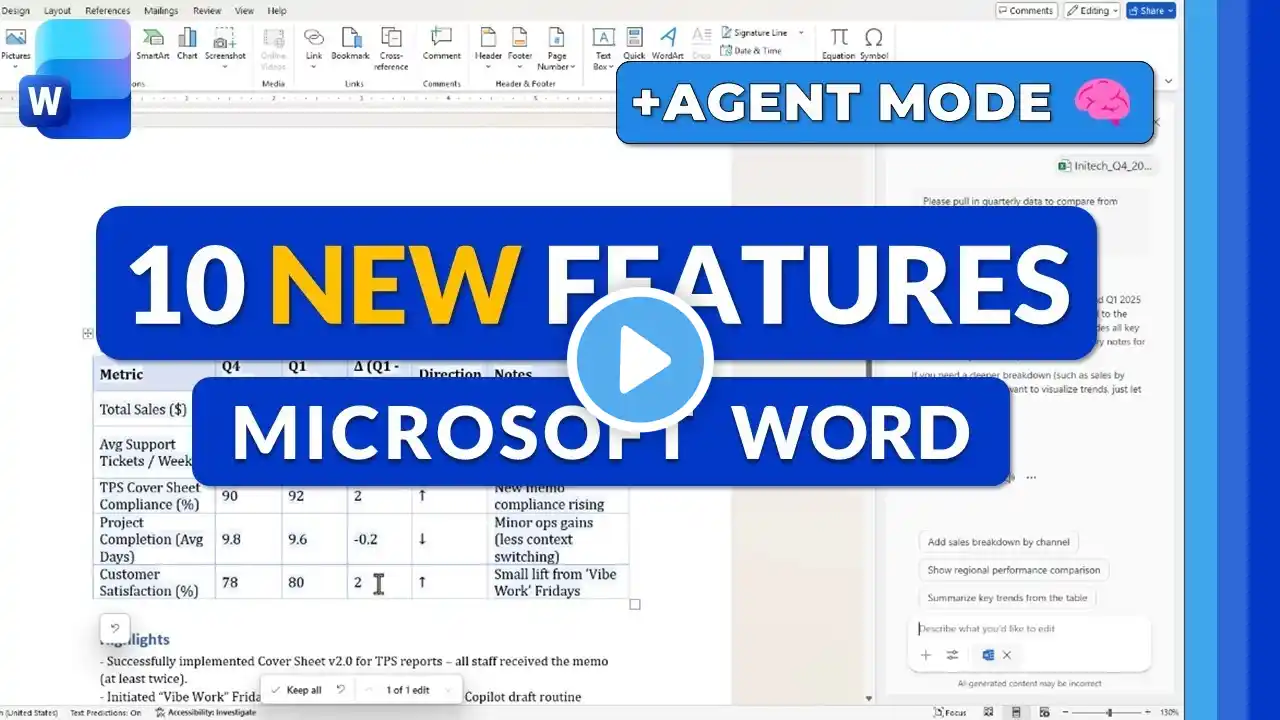Image resolution: width=1280 pixels, height=720 pixels.
Task: Open the Help tab
Action: [277, 11]
